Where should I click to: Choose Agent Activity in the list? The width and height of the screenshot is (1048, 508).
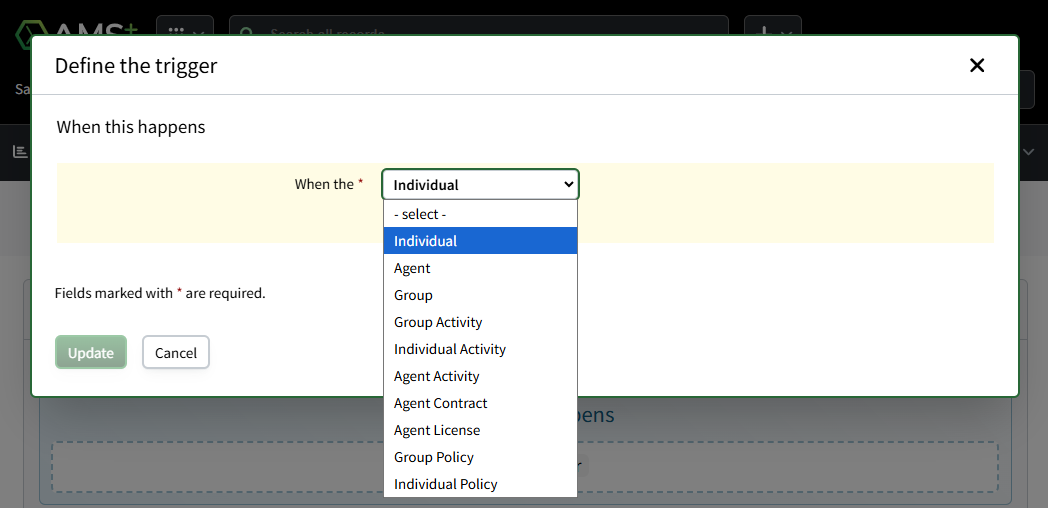480,376
